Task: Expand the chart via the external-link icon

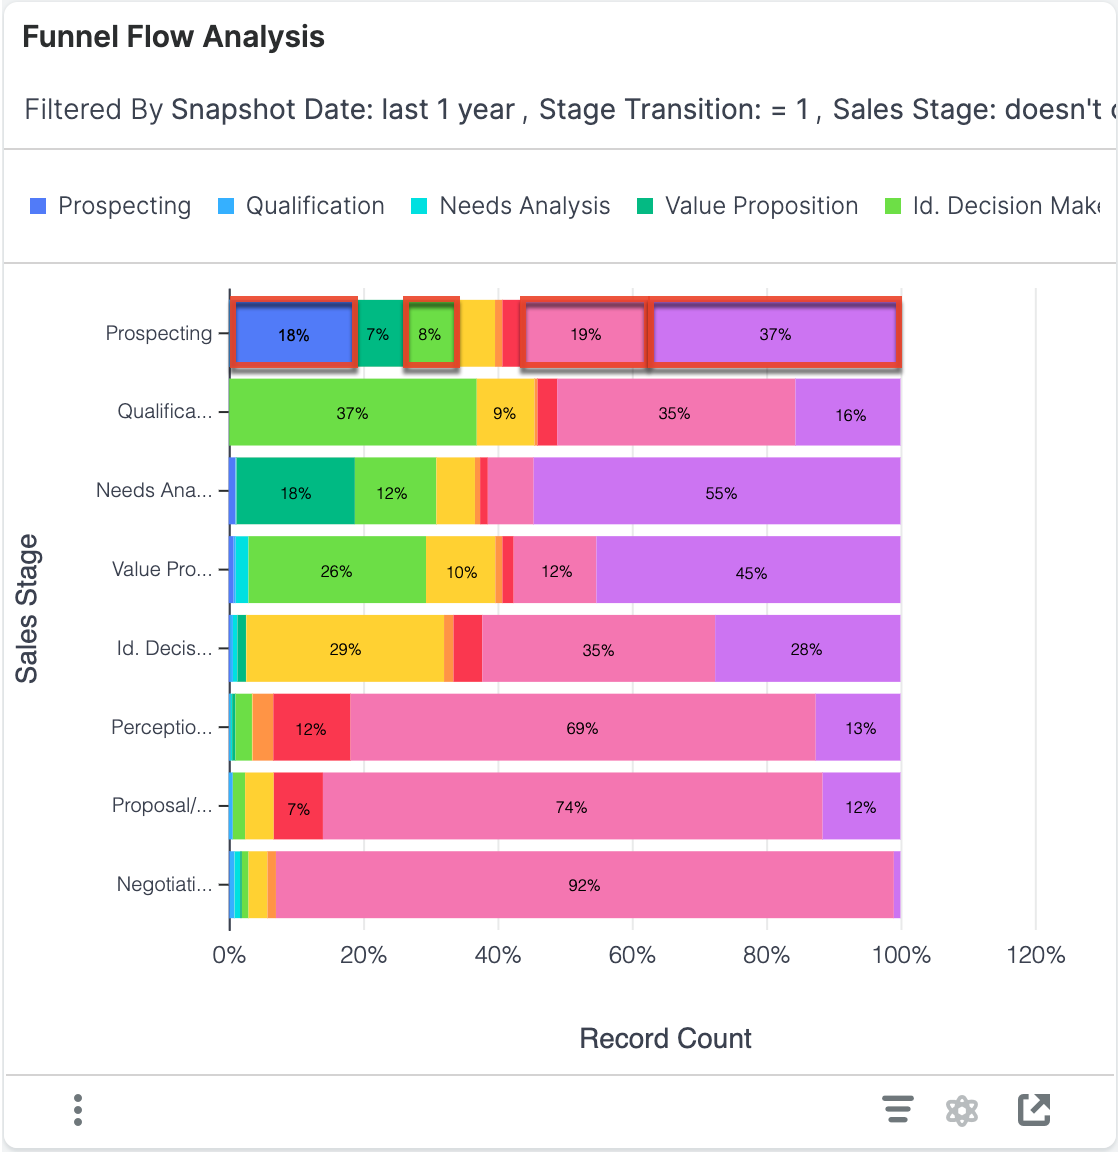Action: point(1035,1110)
